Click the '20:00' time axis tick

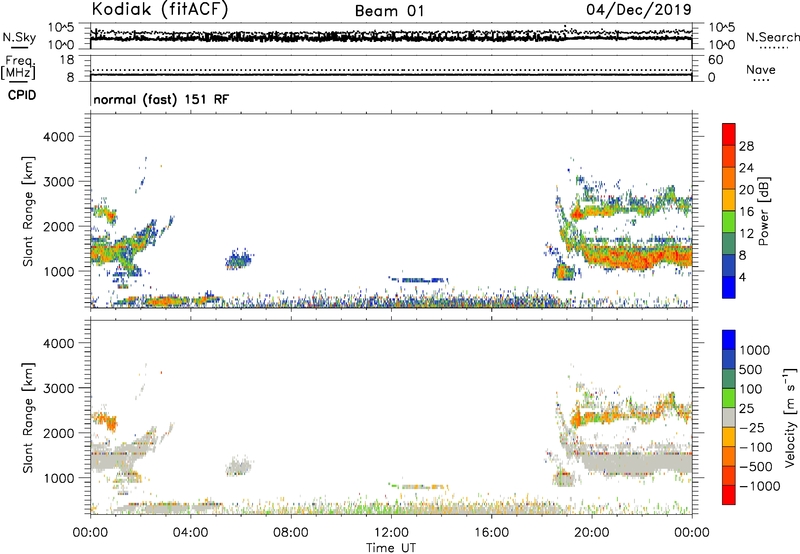coord(591,533)
